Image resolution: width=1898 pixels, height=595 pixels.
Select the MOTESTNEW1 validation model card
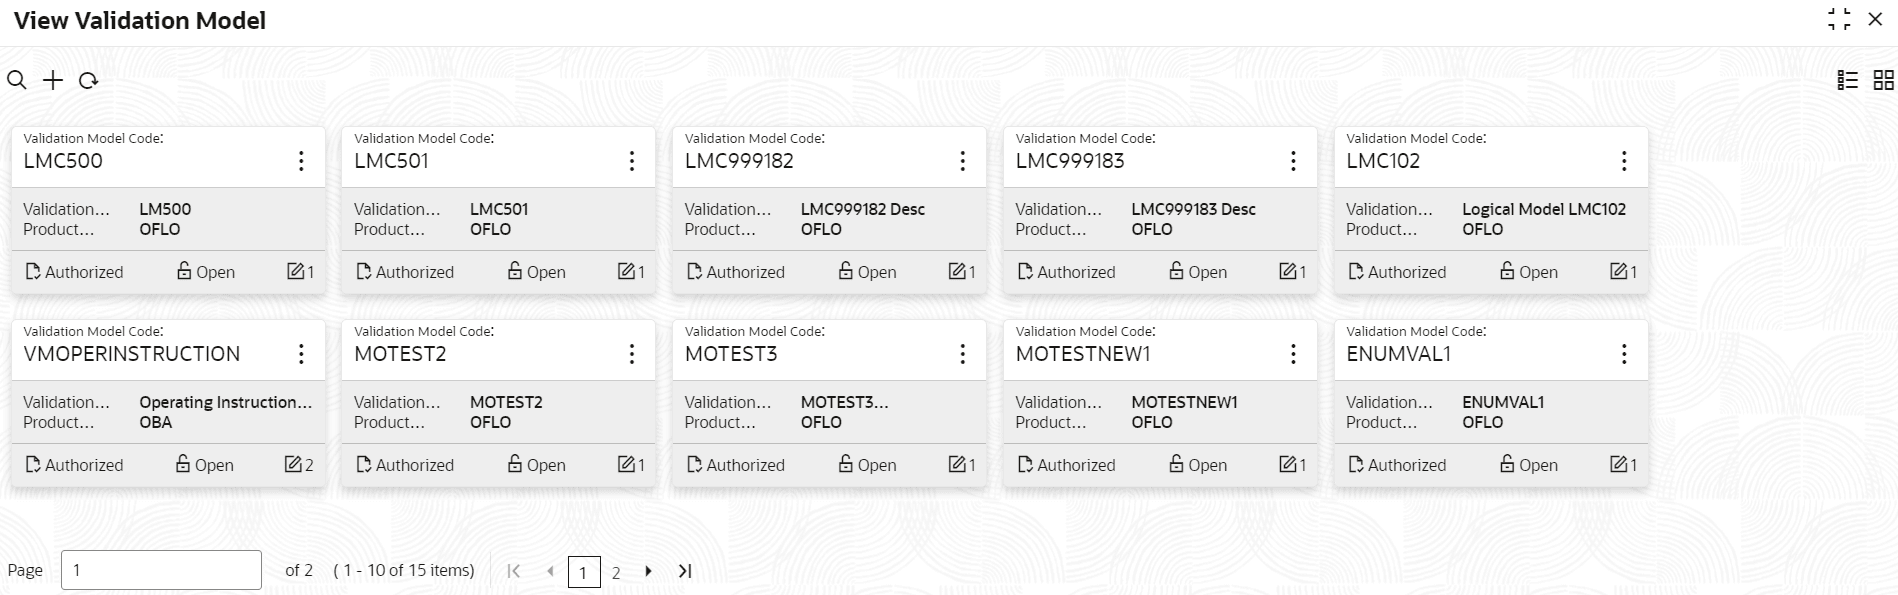point(1160,403)
